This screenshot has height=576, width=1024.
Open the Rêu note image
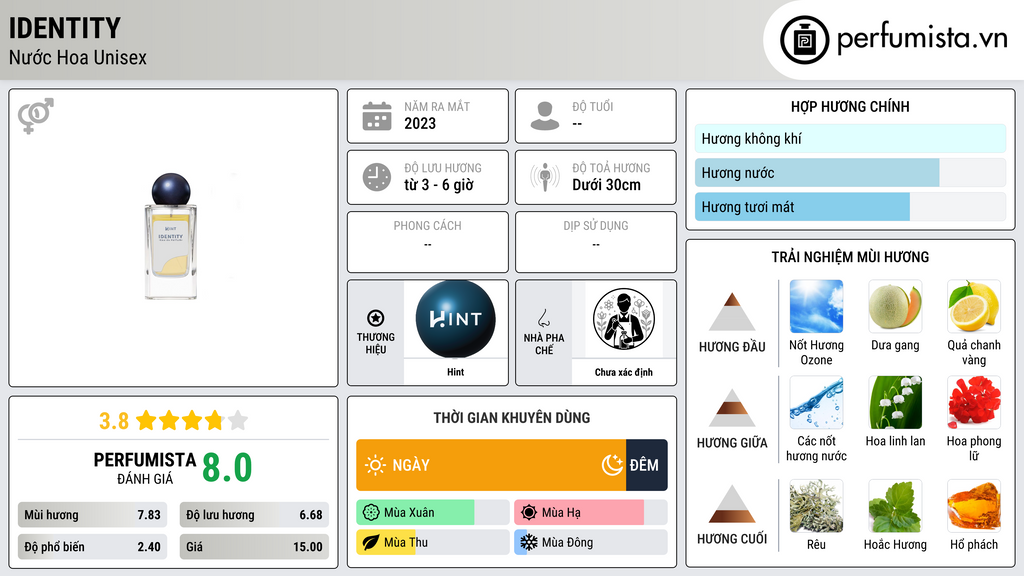[816, 506]
